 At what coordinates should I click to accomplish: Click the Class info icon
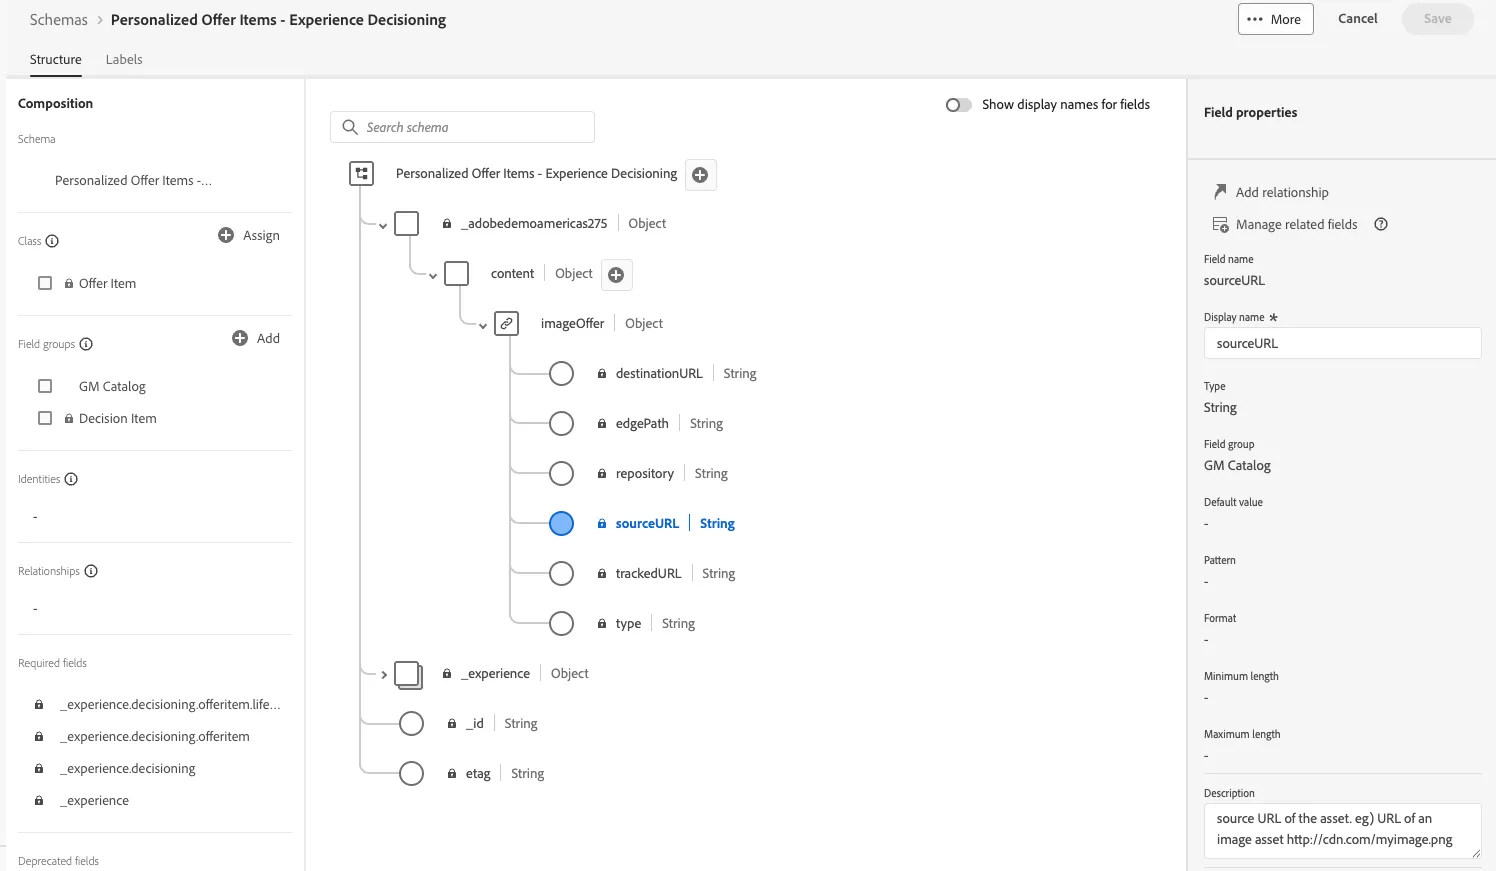click(x=52, y=241)
